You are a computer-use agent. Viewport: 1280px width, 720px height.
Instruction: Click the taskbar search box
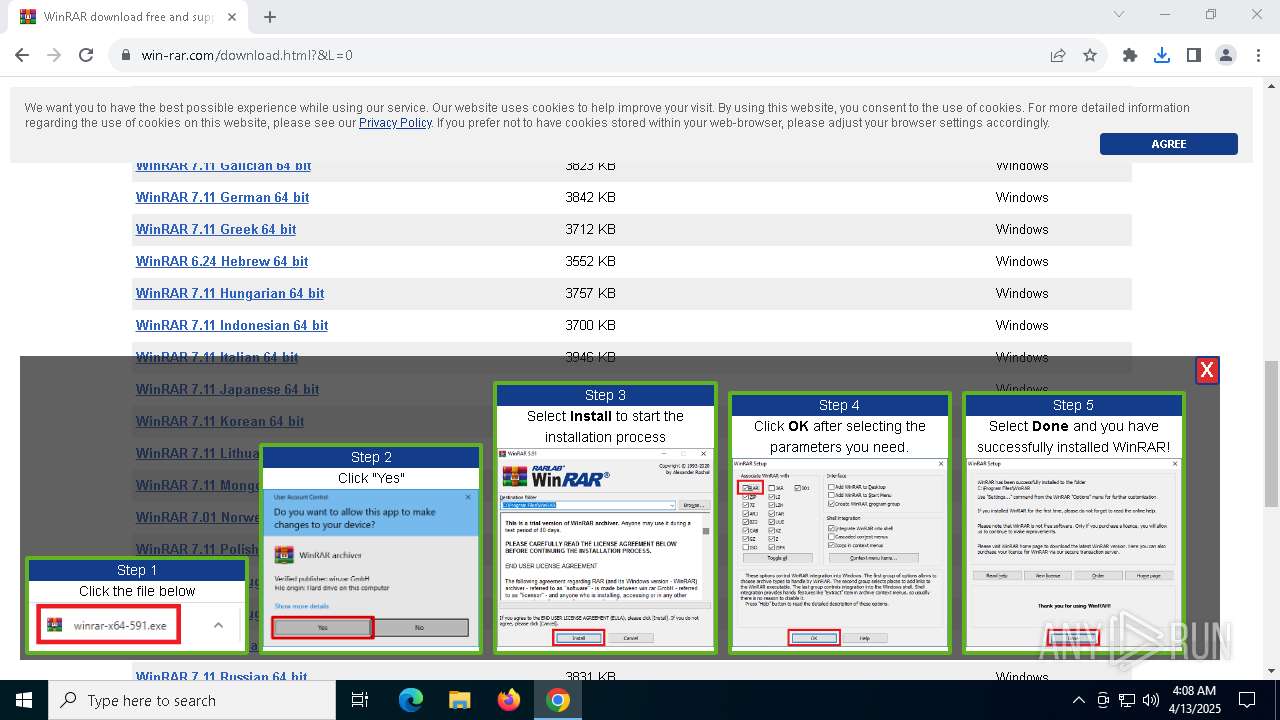tap(192, 700)
